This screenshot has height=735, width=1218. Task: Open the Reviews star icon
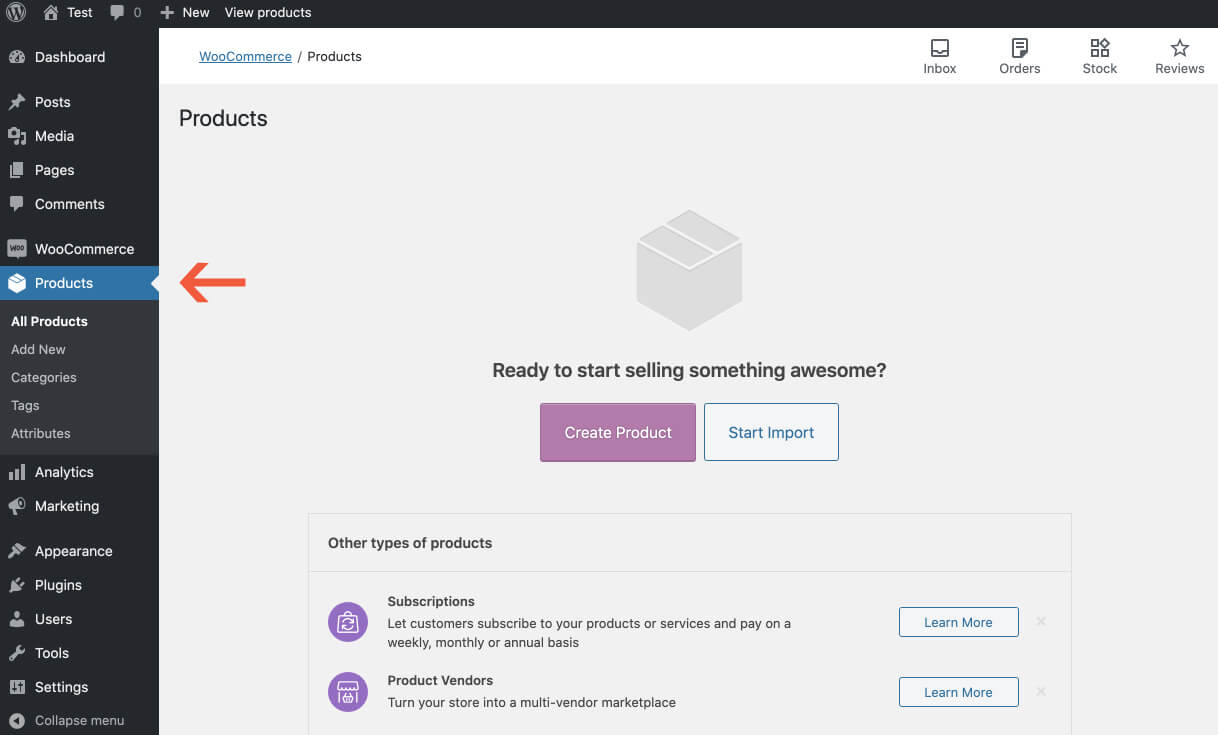pos(1180,48)
